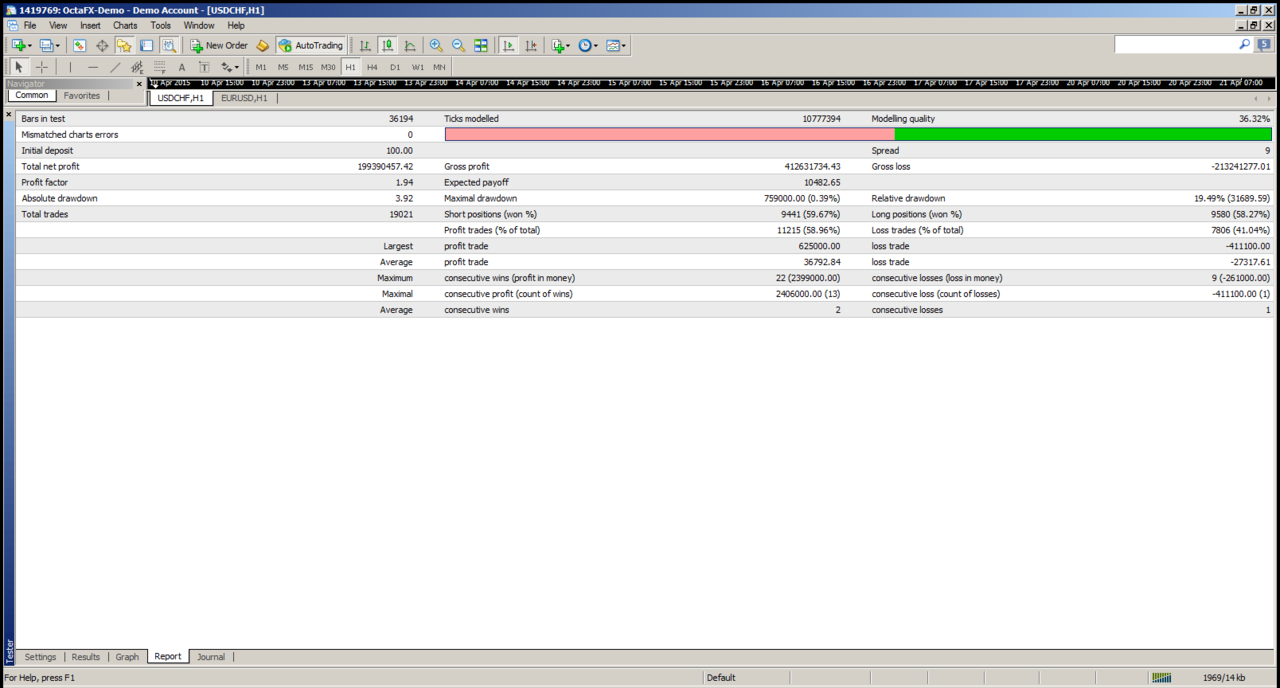The height and width of the screenshot is (688, 1280).
Task: Open the Charts menu
Action: click(x=125, y=25)
